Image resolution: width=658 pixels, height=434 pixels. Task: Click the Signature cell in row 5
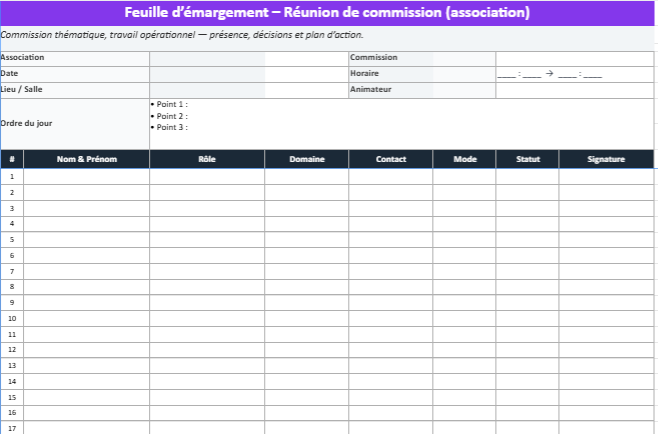(606, 239)
